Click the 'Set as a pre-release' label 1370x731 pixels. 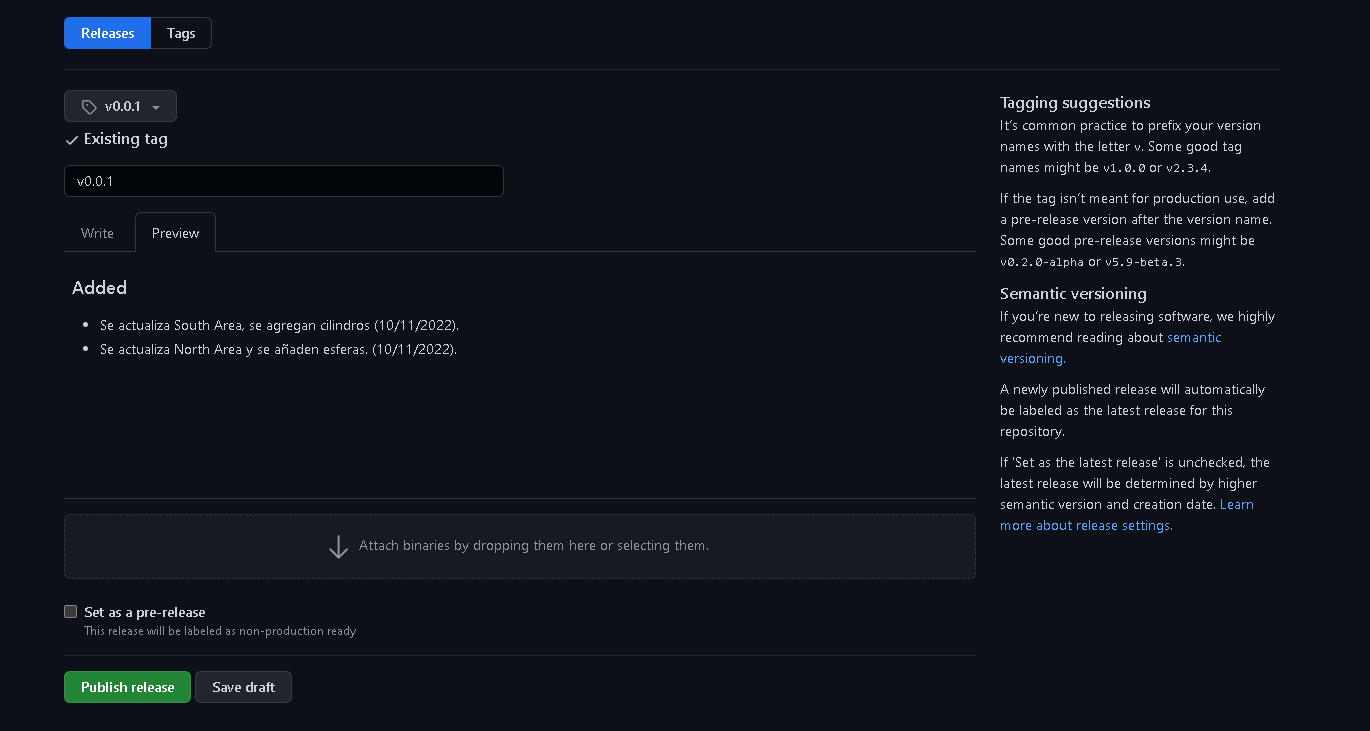coord(145,612)
